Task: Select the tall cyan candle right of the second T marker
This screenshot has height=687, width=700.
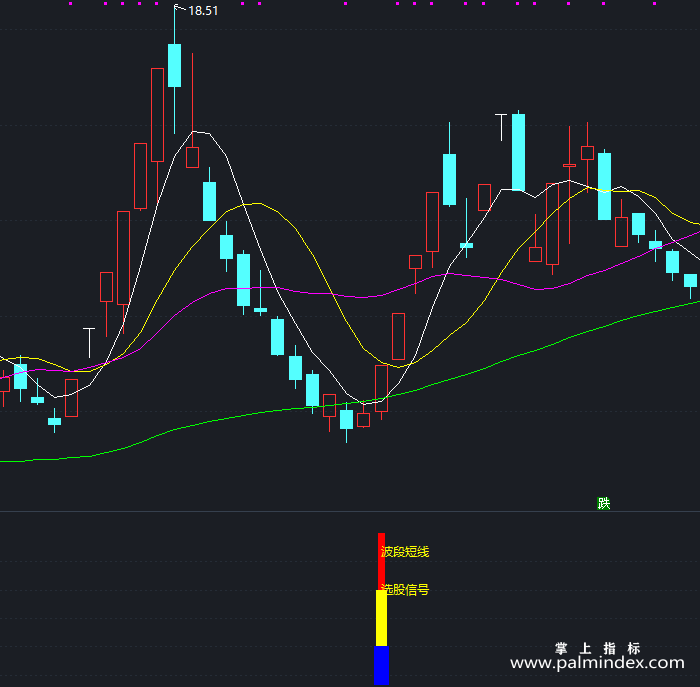Action: (518, 152)
